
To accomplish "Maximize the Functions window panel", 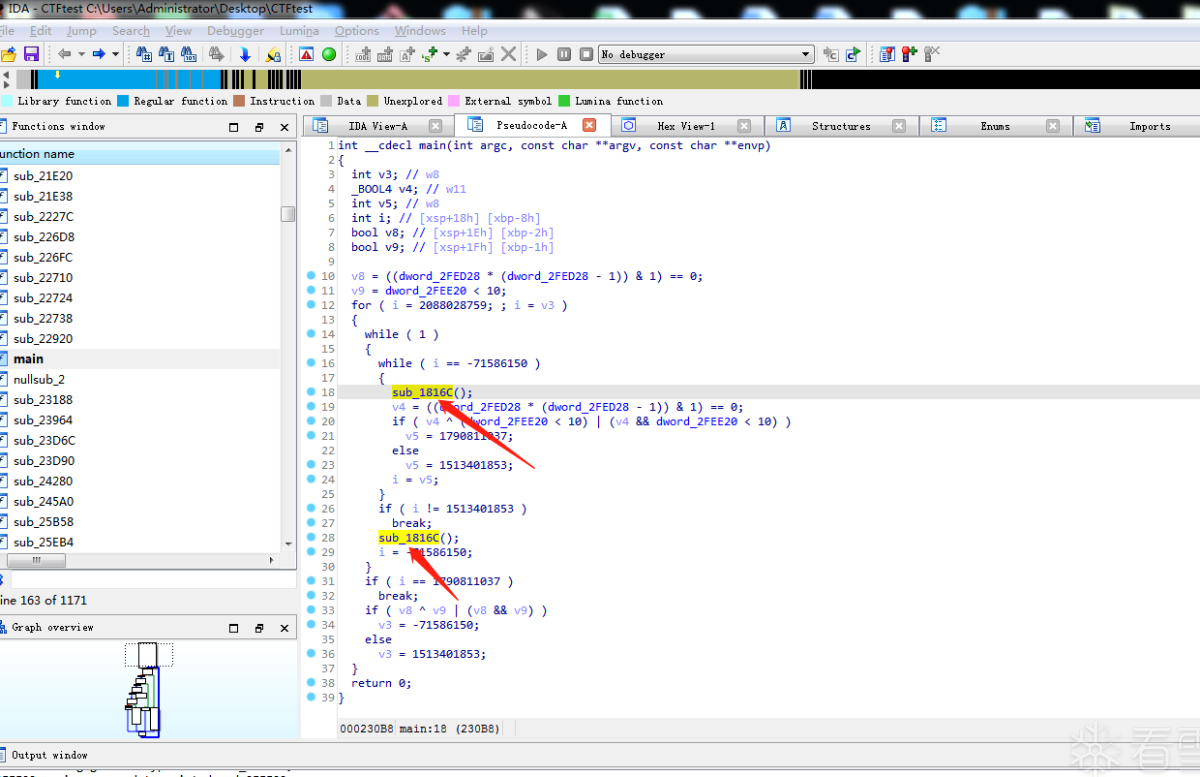I will 233,127.
